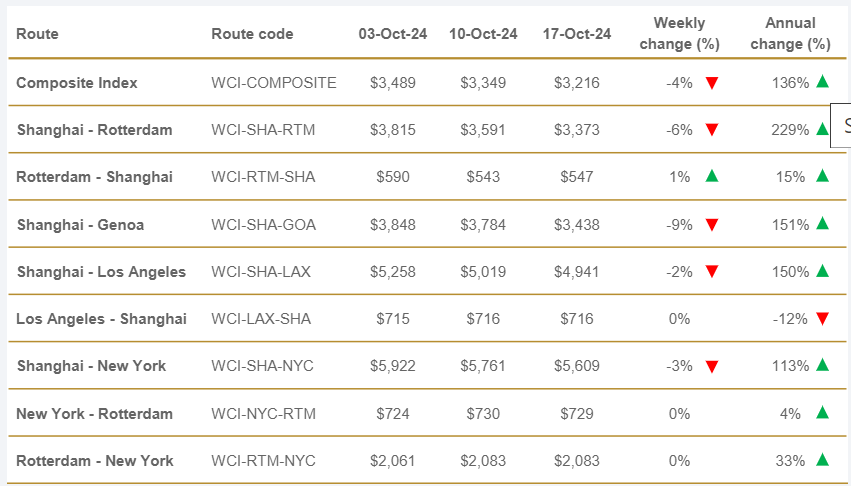The height and width of the screenshot is (486, 851).
Task: Click the red weekly arrow in Shanghai - New York row
Action: tap(712, 367)
